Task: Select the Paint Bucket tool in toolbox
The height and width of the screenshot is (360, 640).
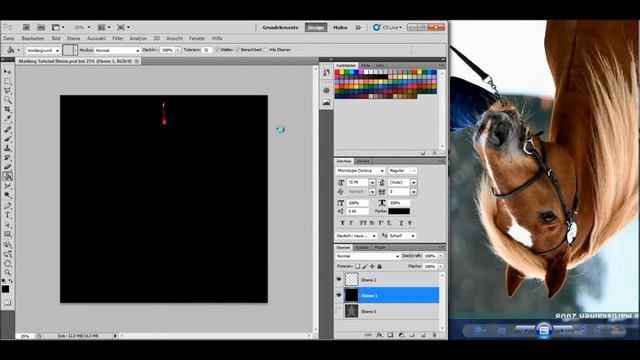Action: [x=7, y=177]
